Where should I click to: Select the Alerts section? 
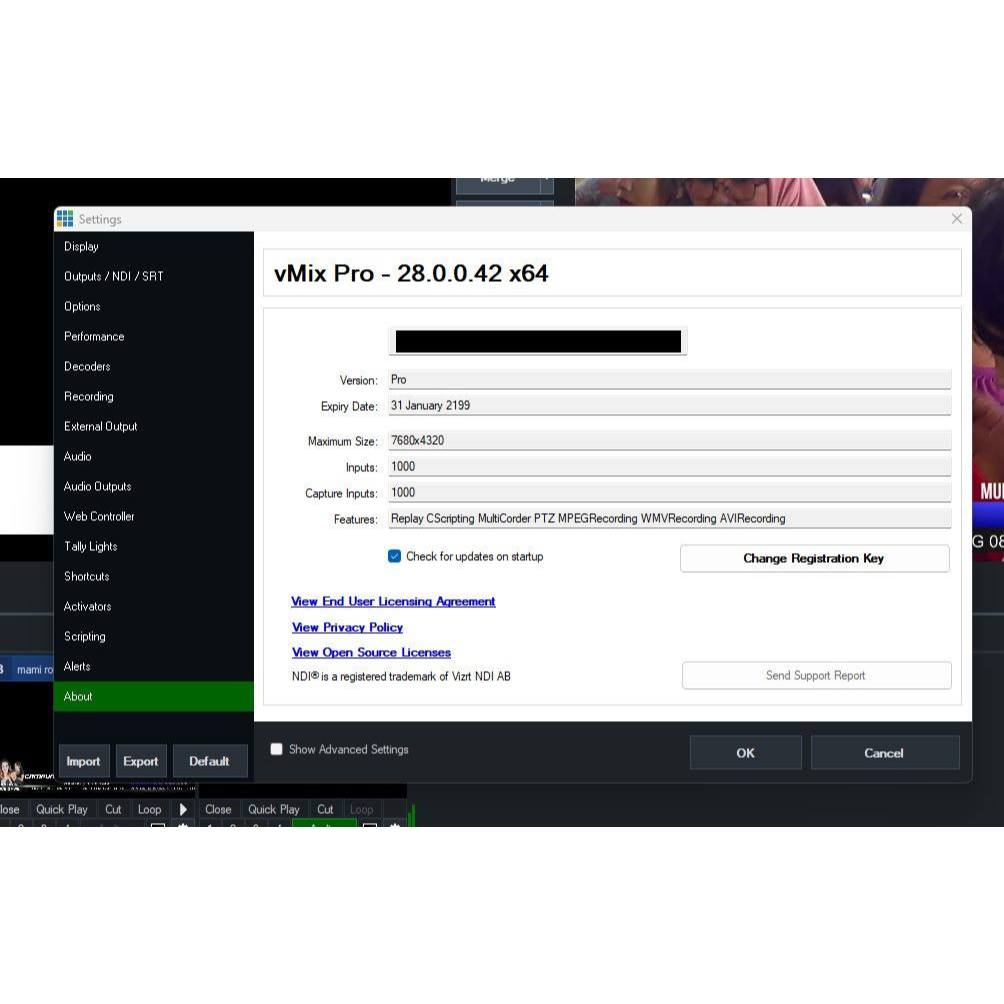[154, 667]
